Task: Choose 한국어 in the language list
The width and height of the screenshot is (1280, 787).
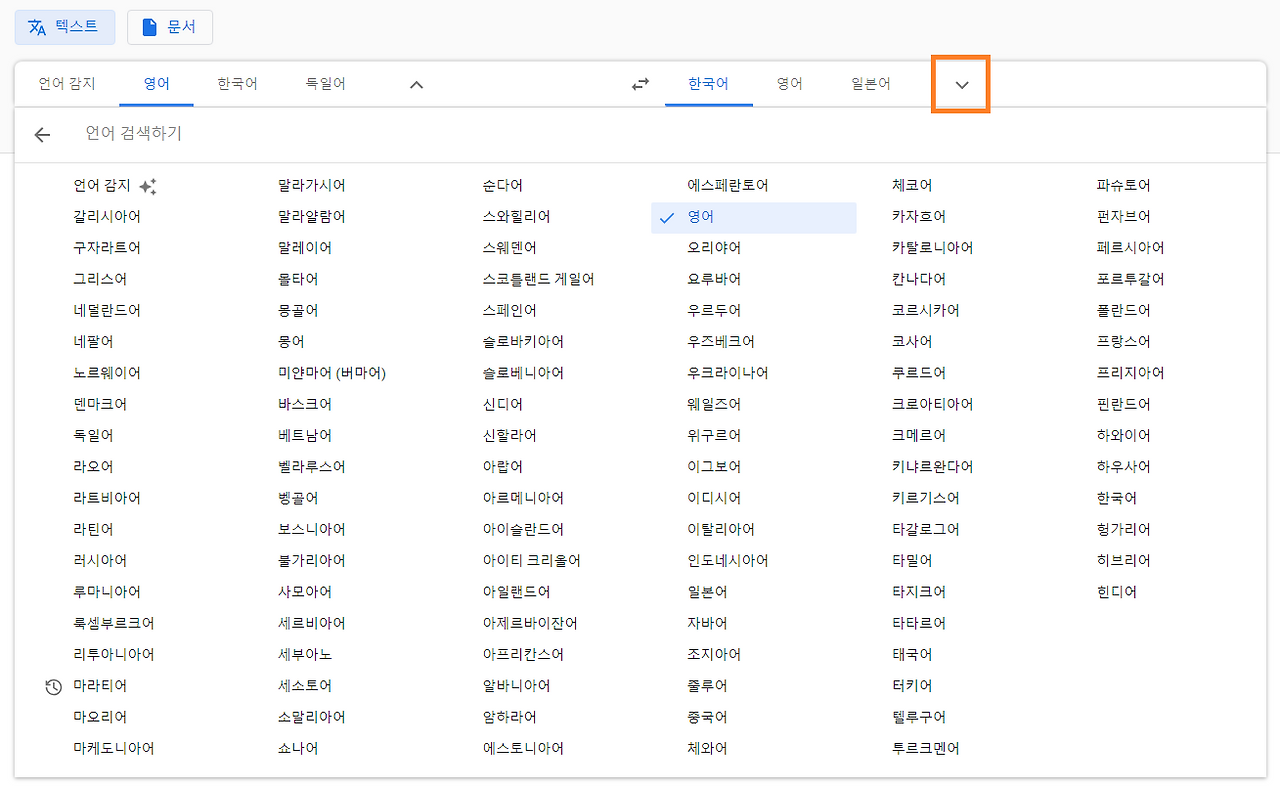Action: click(1117, 498)
